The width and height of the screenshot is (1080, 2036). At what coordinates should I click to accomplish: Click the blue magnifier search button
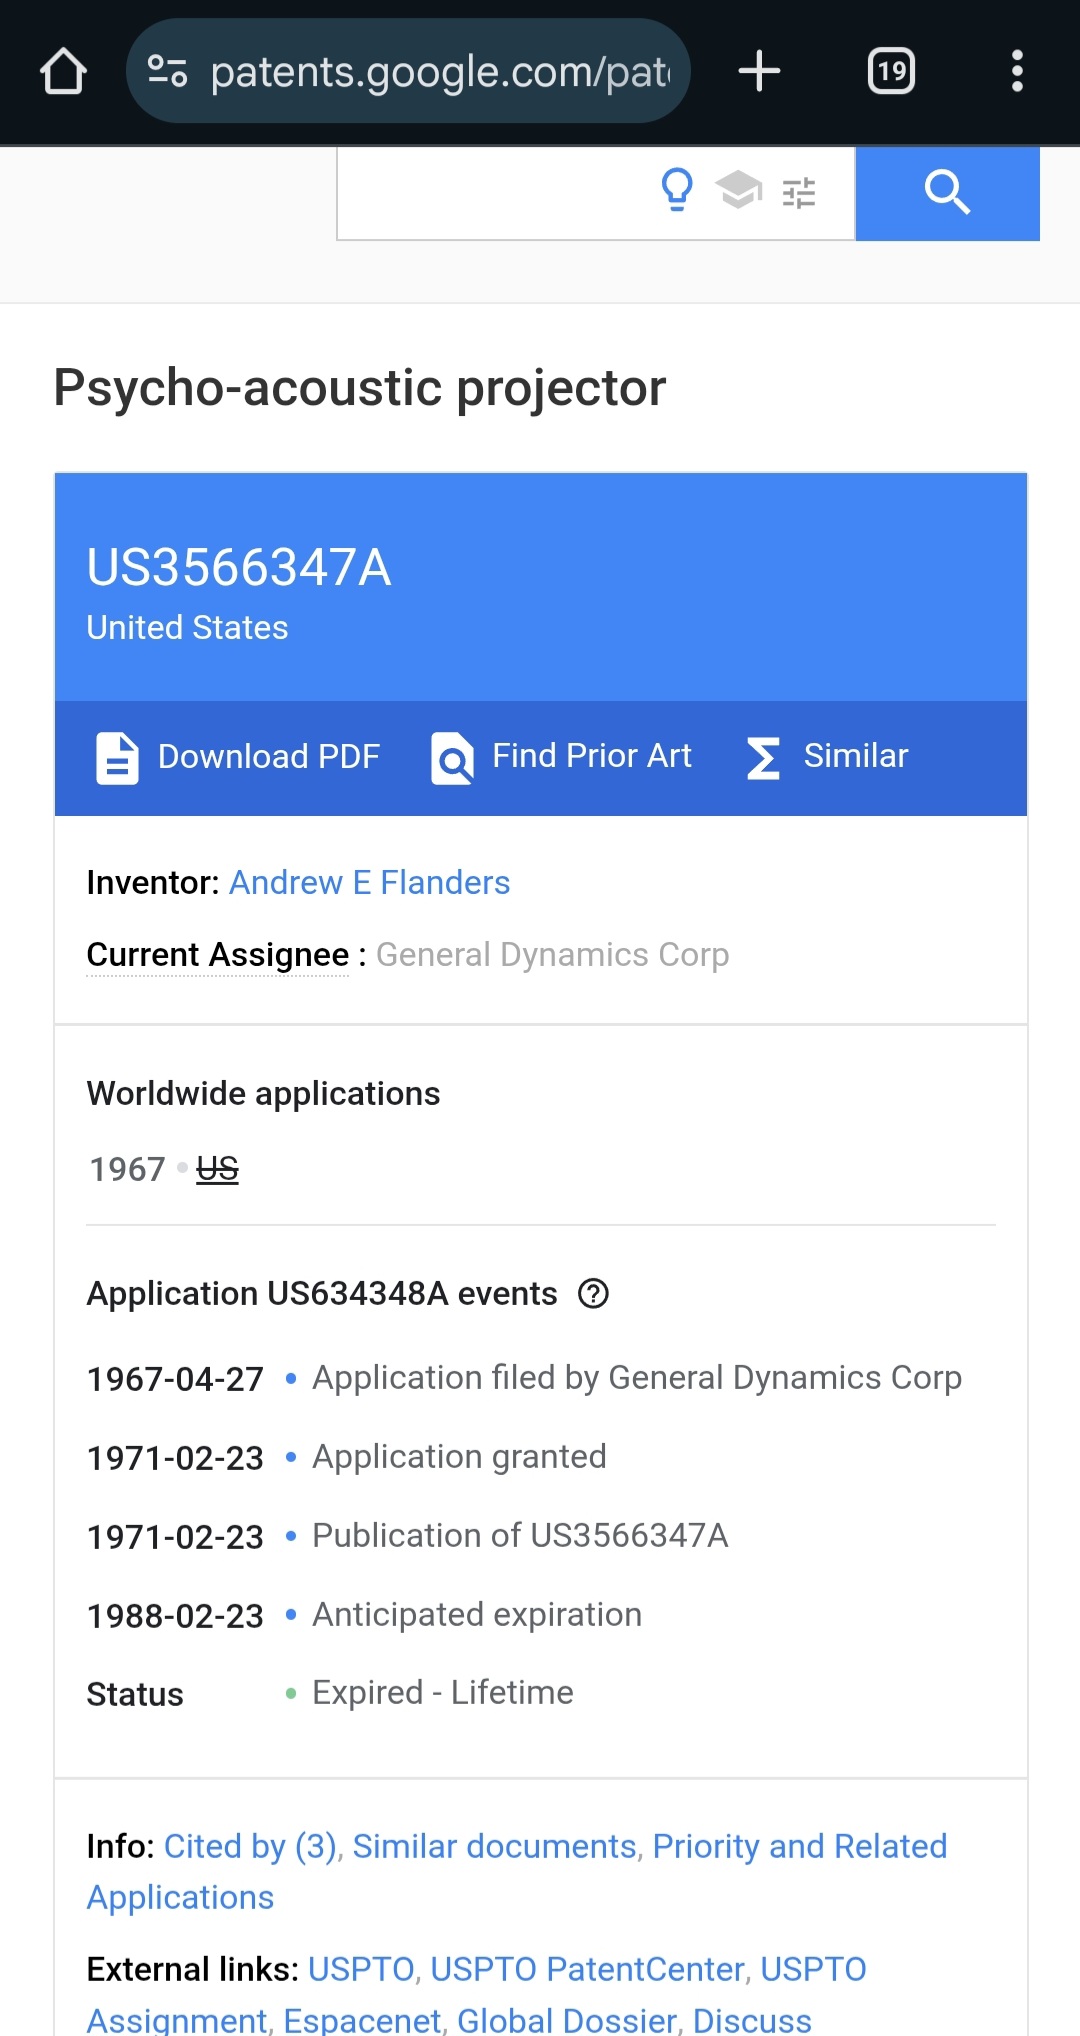(x=947, y=193)
